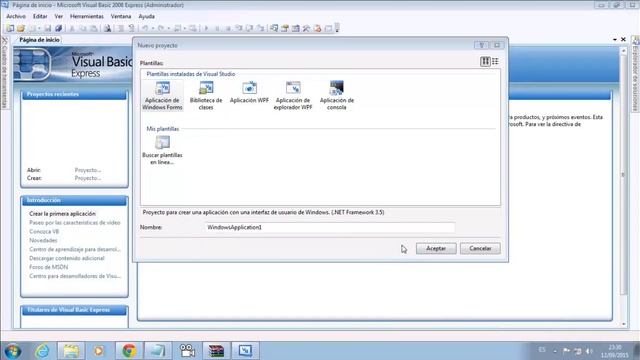The image size is (640, 360).
Task: Open the Herramientas menu
Action: pyautogui.click(x=87, y=16)
